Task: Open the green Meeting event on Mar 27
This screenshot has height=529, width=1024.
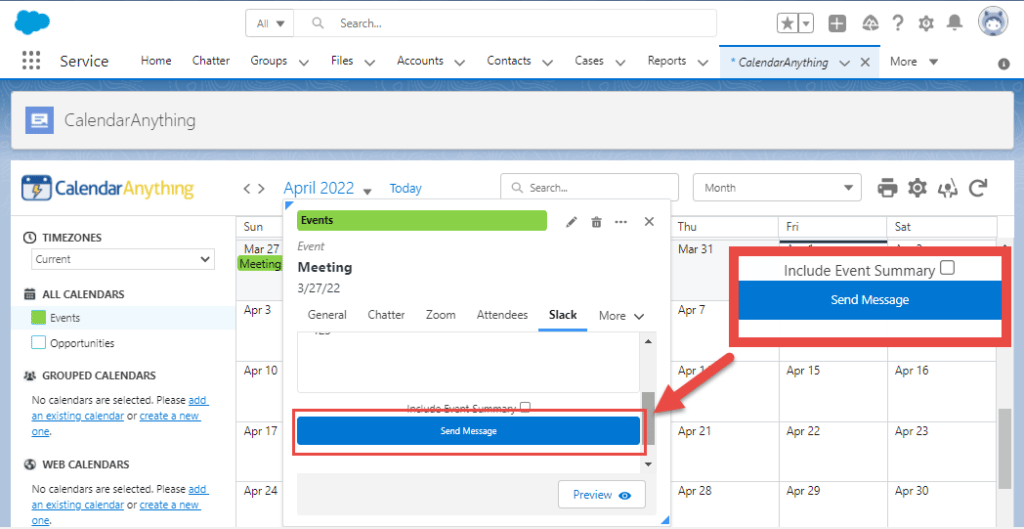Action: (x=260, y=264)
